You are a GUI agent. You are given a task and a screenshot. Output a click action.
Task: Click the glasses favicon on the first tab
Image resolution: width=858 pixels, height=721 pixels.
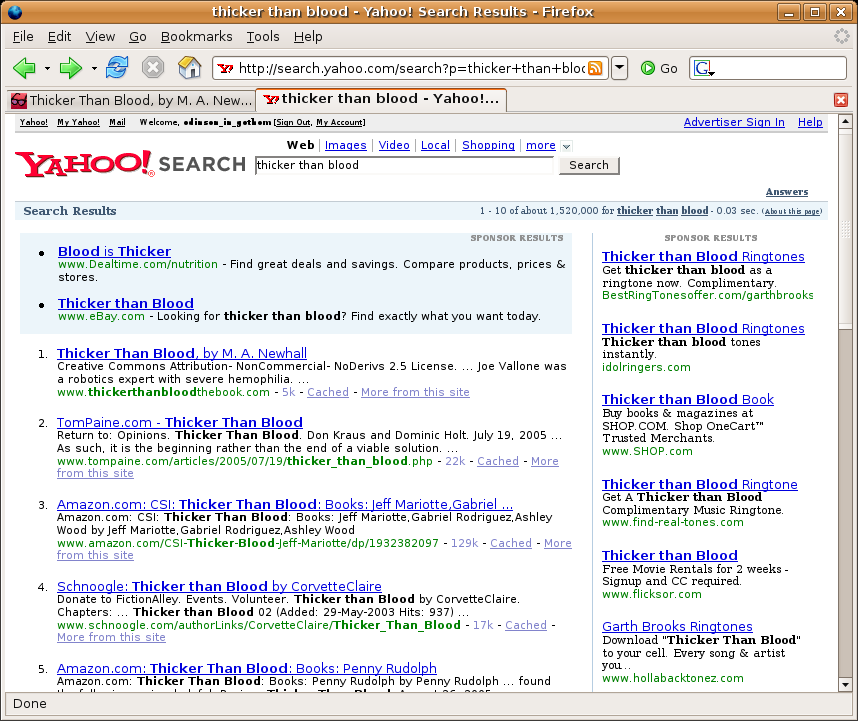click(x=19, y=100)
